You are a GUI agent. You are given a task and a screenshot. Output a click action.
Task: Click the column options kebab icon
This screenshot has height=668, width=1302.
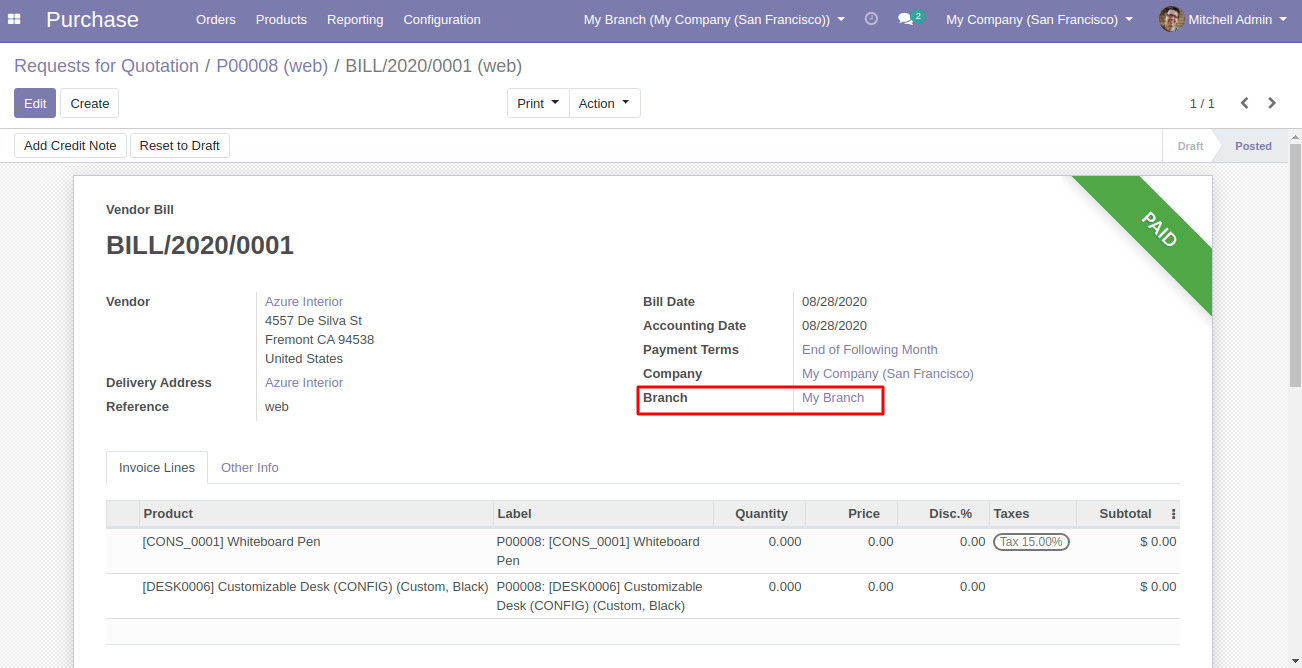coord(1173,514)
